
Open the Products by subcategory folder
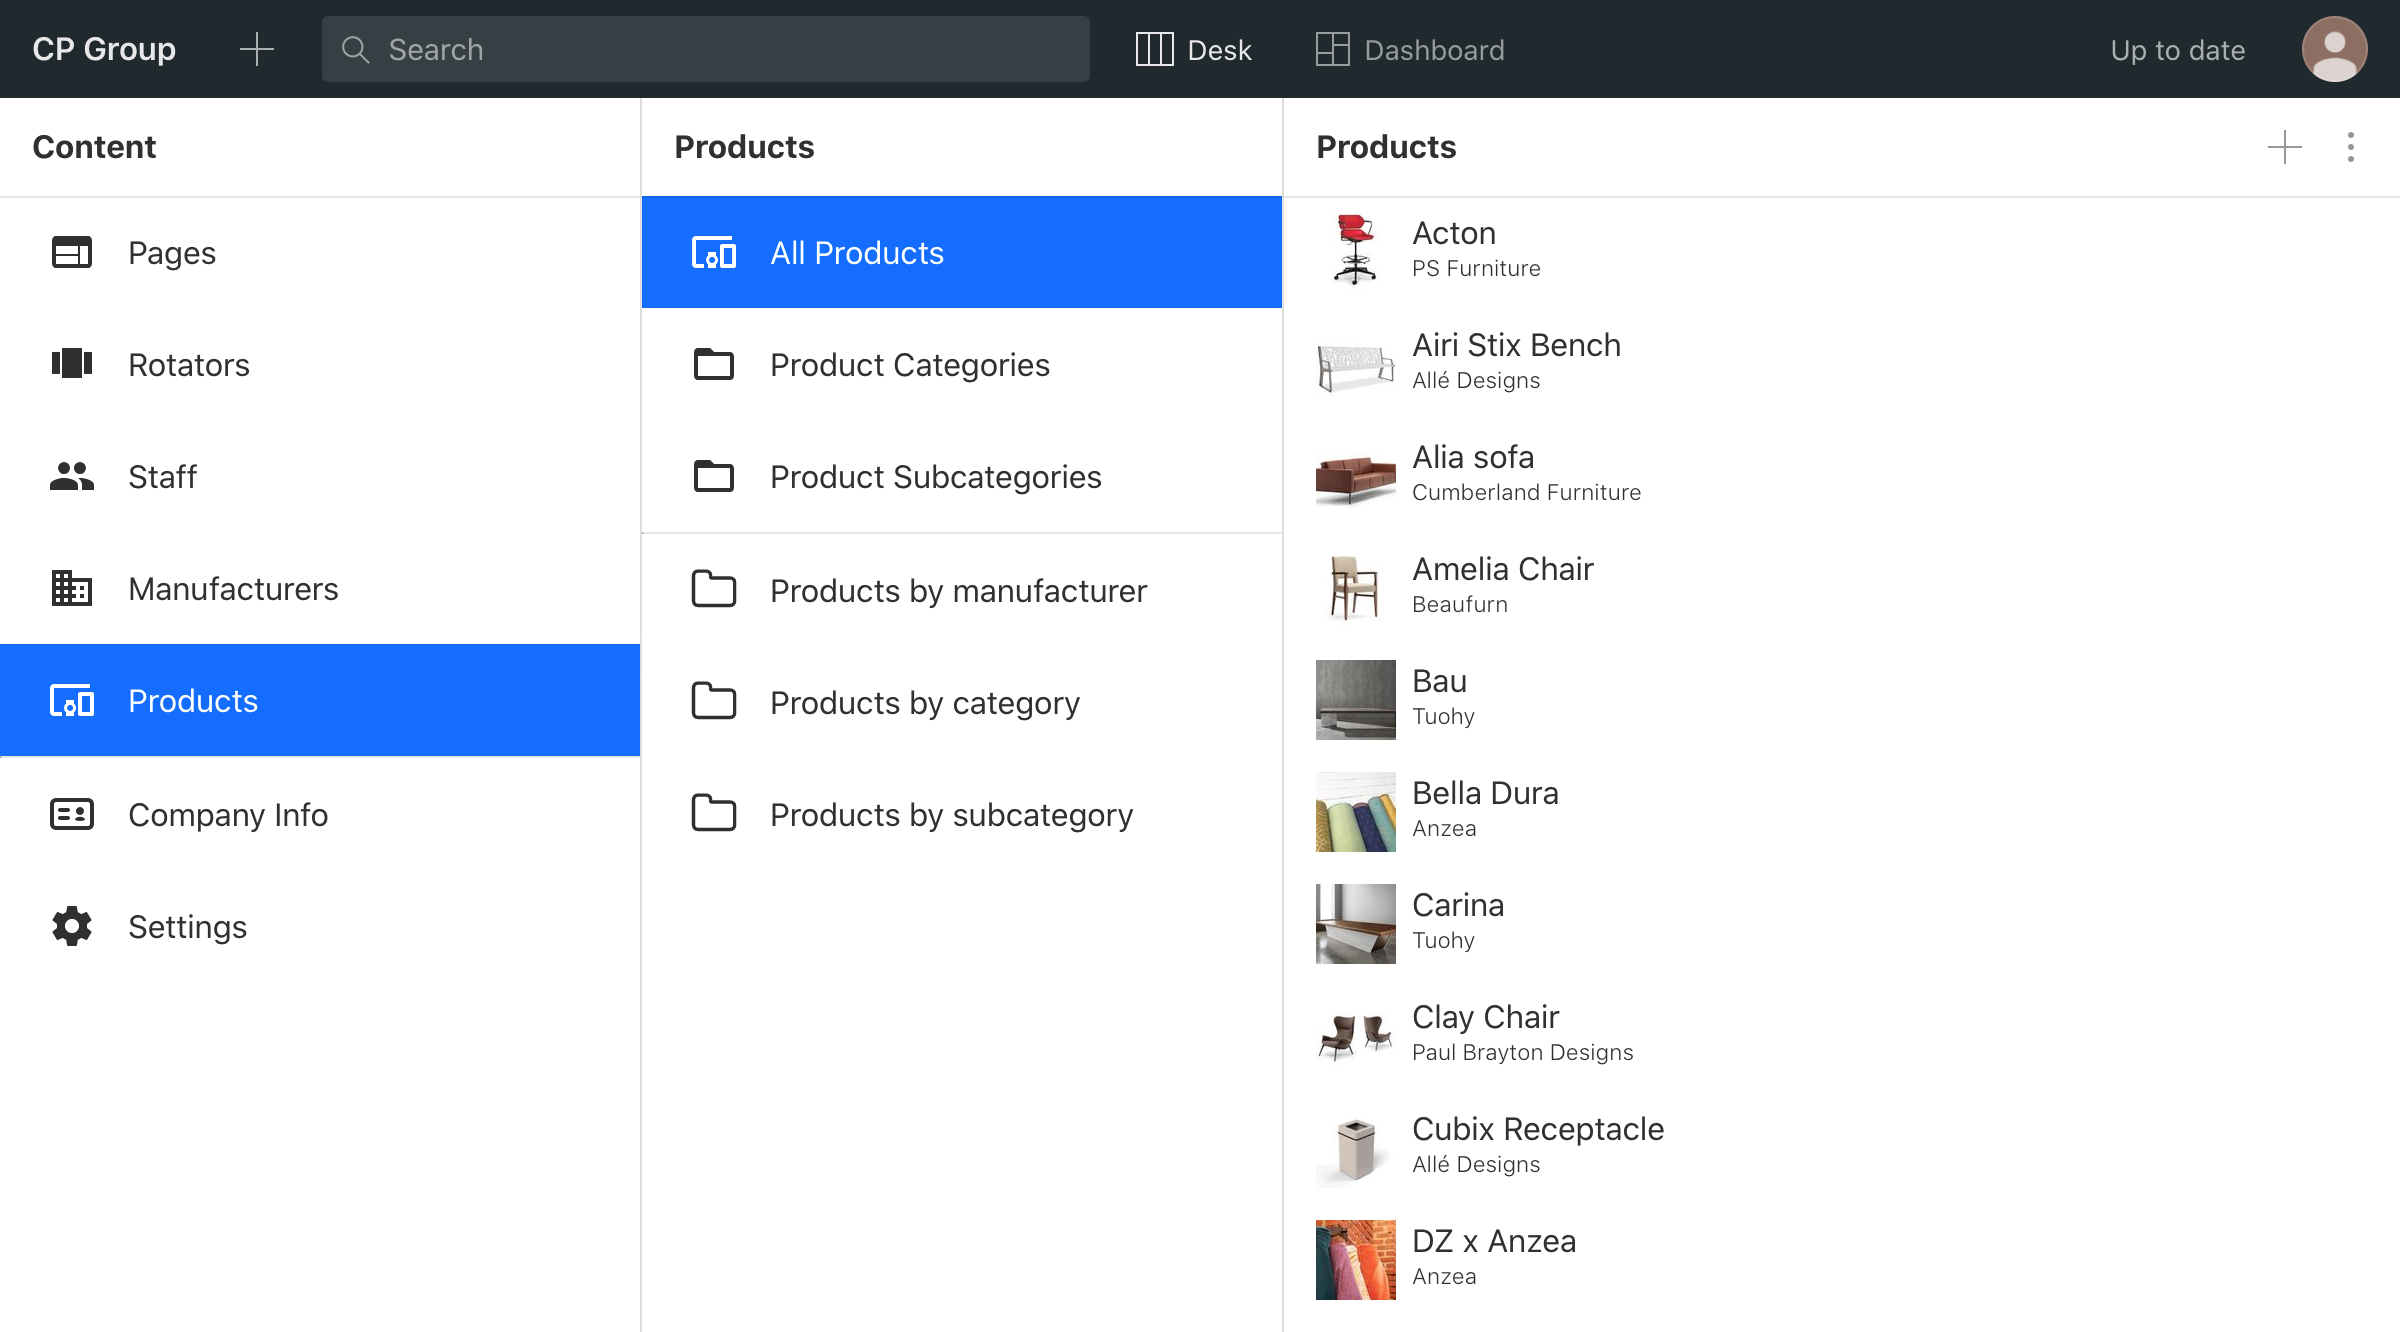[950, 815]
